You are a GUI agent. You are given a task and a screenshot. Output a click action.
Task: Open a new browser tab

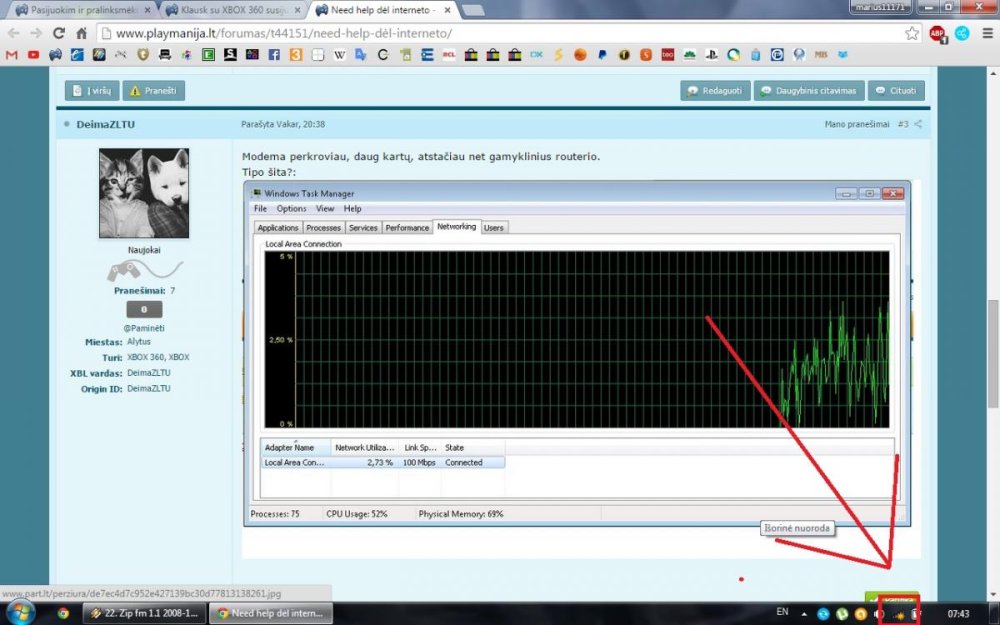(x=473, y=10)
